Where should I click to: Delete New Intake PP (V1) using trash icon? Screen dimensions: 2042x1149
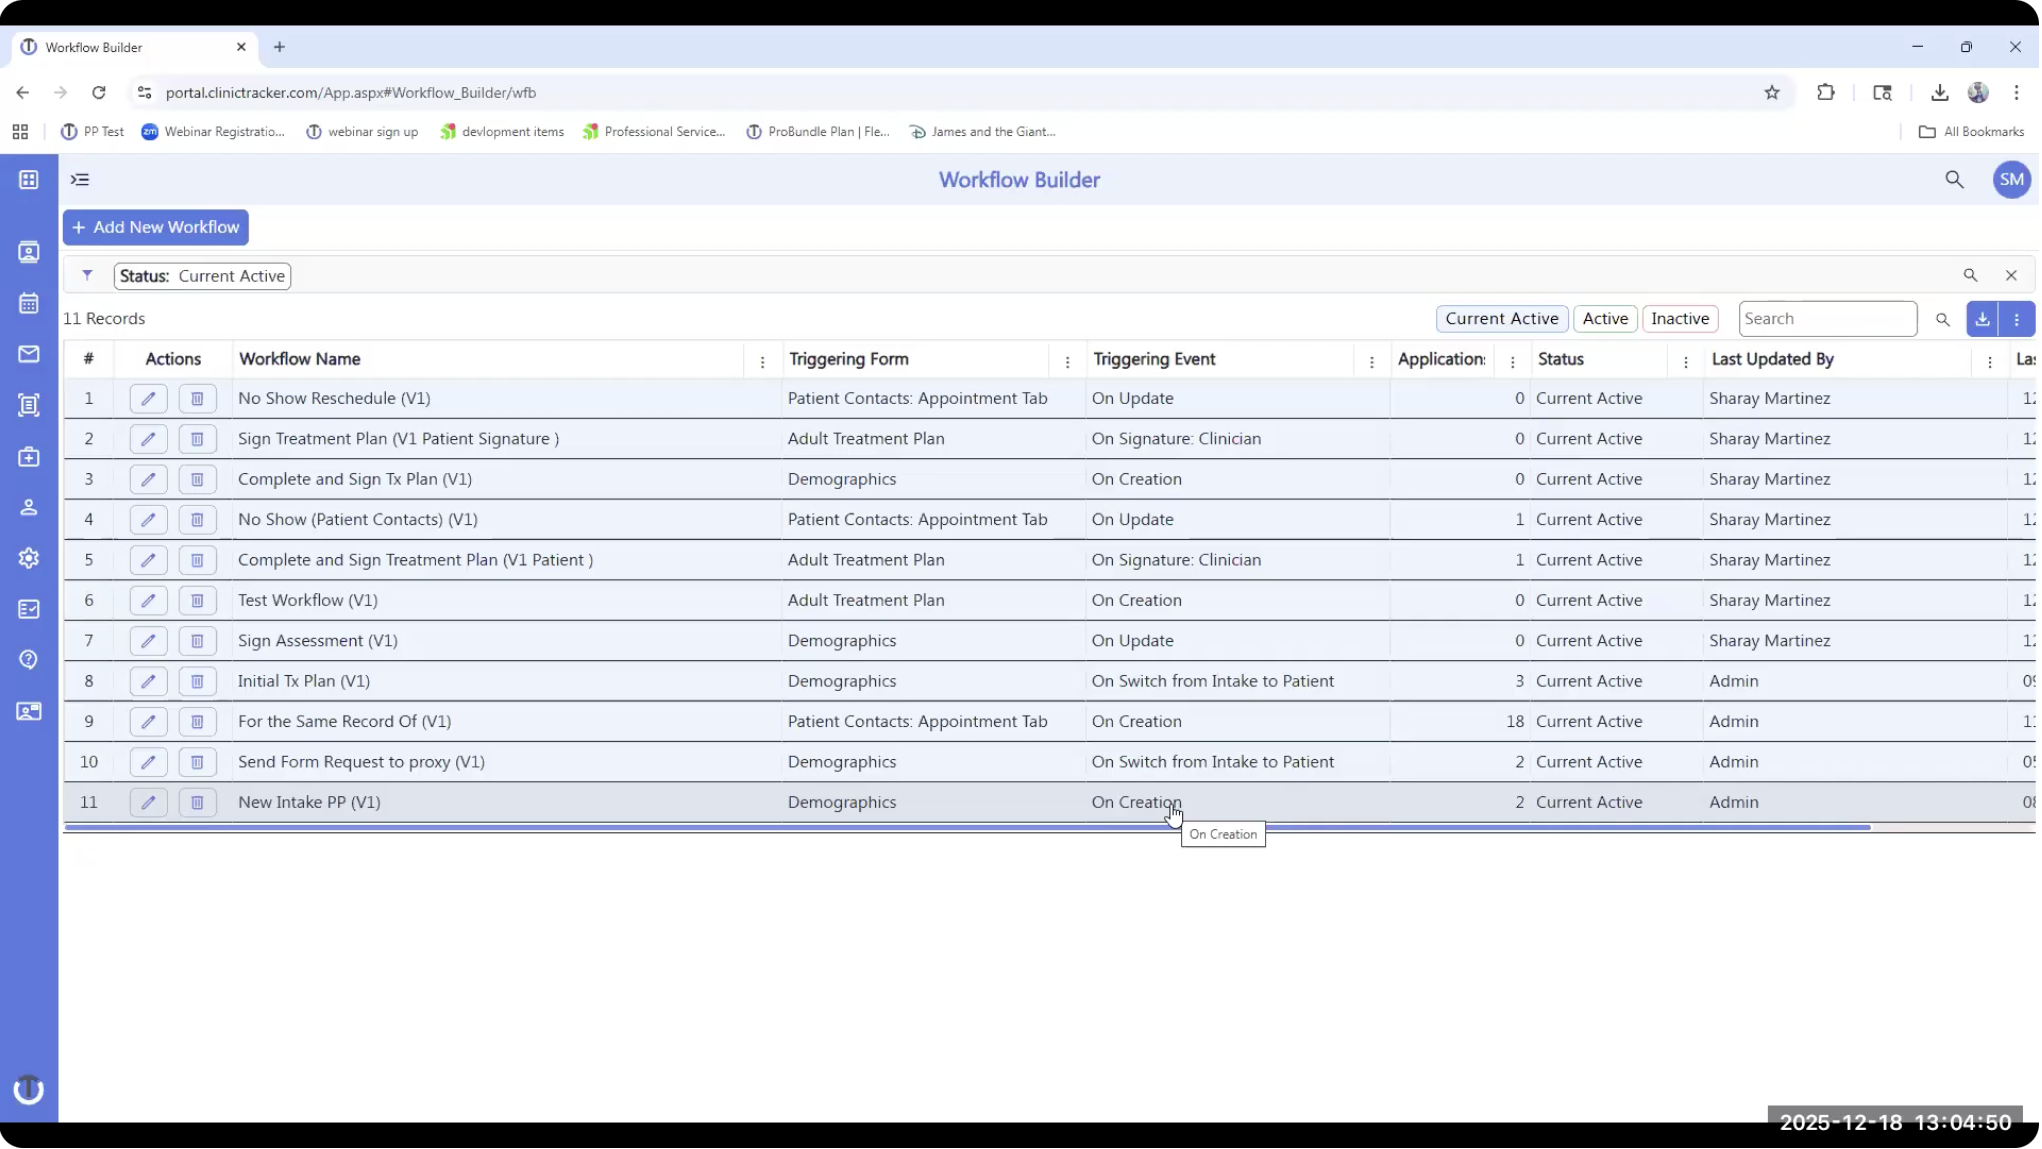coord(197,802)
